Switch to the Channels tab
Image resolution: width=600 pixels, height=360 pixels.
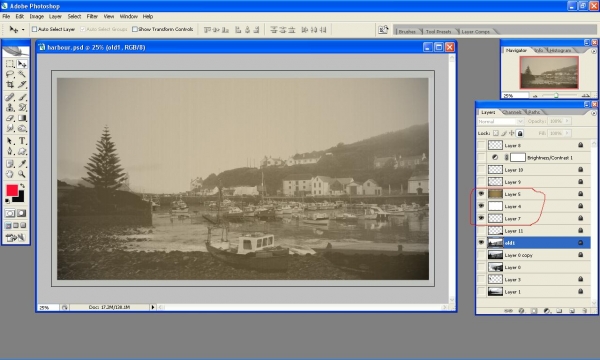pos(512,112)
